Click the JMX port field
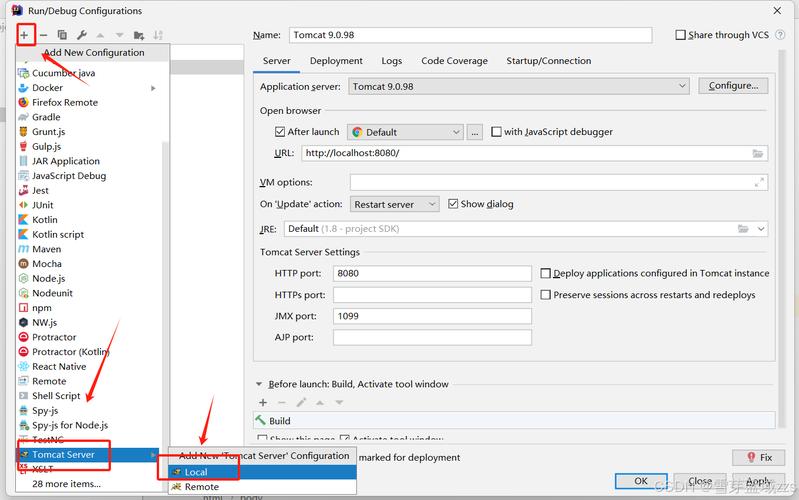The width and height of the screenshot is (799, 500). coord(432,317)
